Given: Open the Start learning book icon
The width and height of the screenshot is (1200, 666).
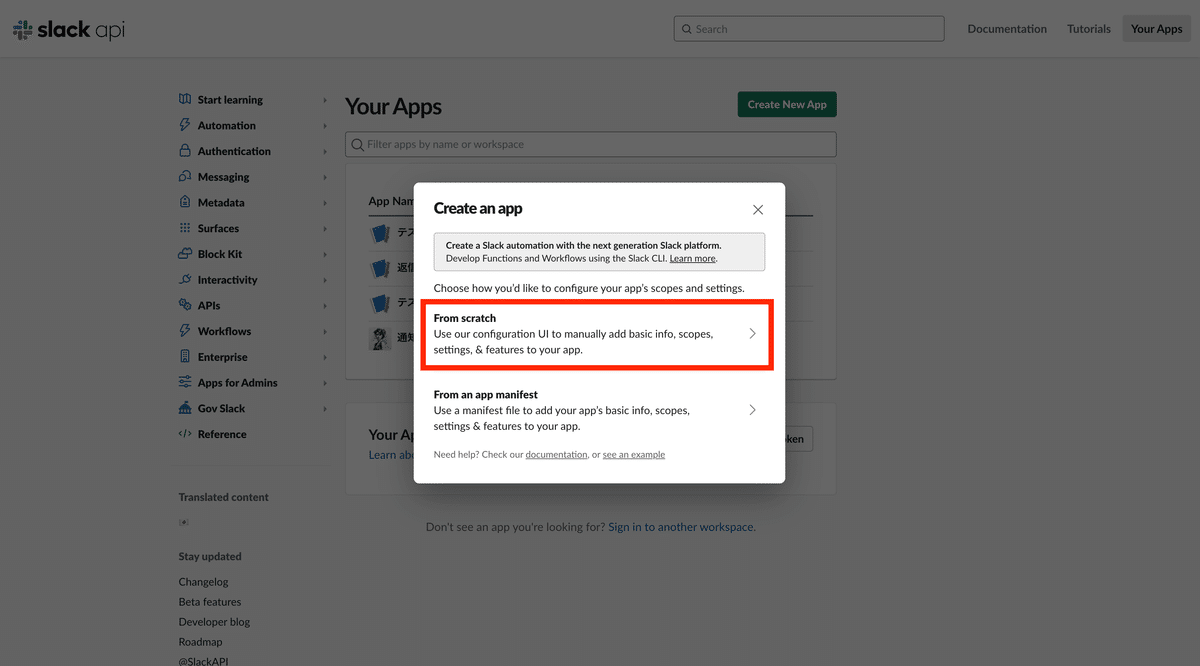Looking at the screenshot, I should (x=185, y=99).
